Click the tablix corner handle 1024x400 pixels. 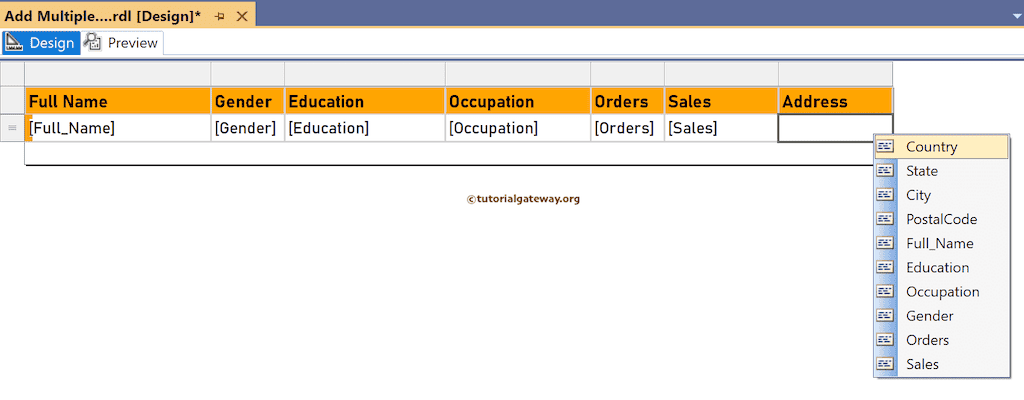[x=12, y=74]
